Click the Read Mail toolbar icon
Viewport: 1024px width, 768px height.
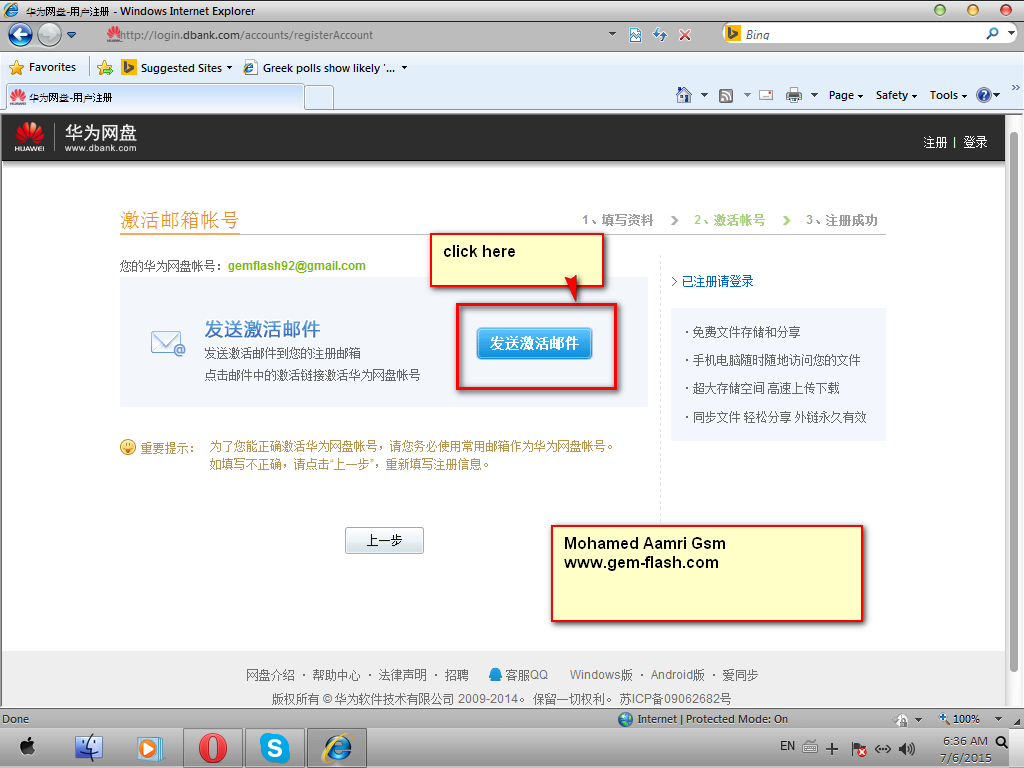pos(766,95)
